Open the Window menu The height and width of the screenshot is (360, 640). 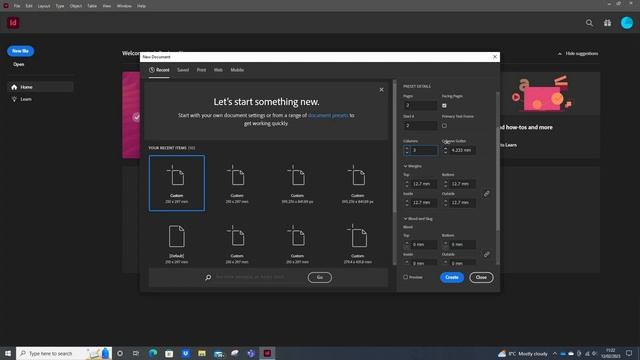[124, 6]
